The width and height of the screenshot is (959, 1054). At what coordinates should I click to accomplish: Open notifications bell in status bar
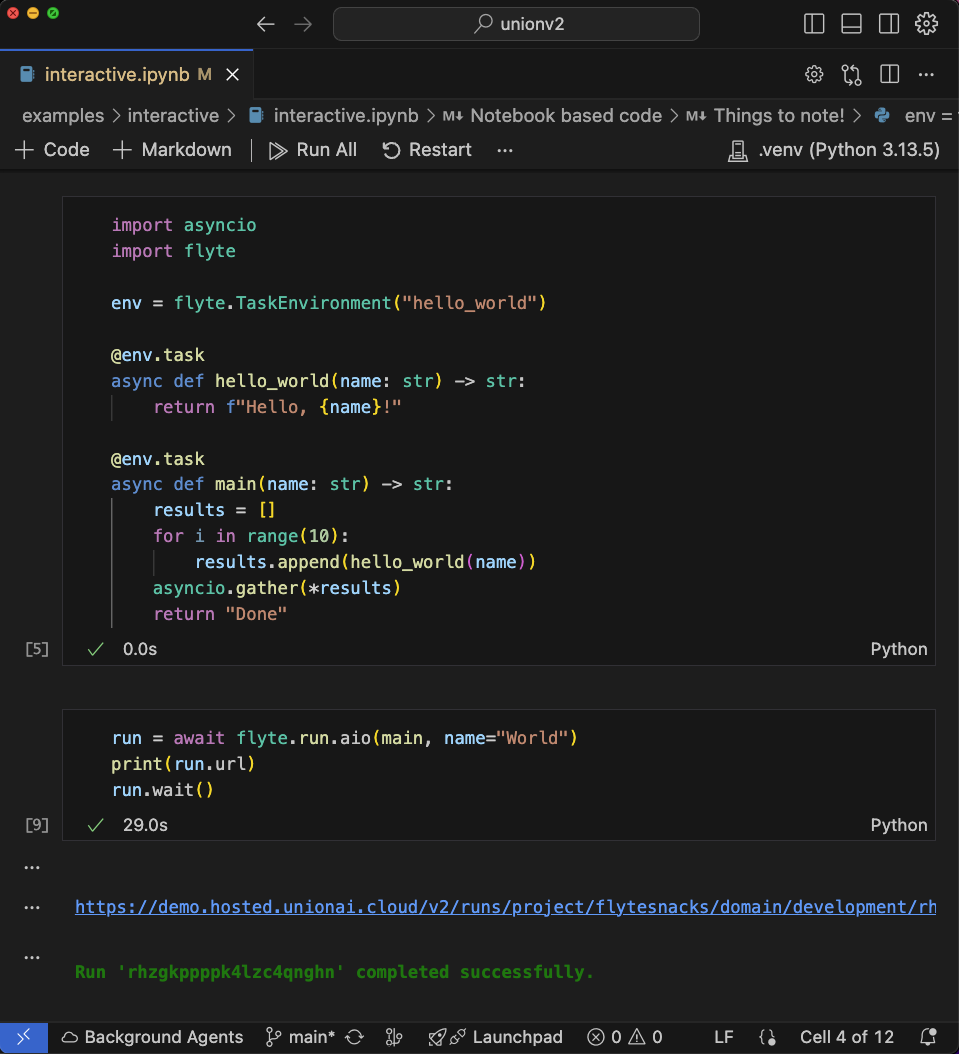pyautogui.click(x=928, y=1037)
